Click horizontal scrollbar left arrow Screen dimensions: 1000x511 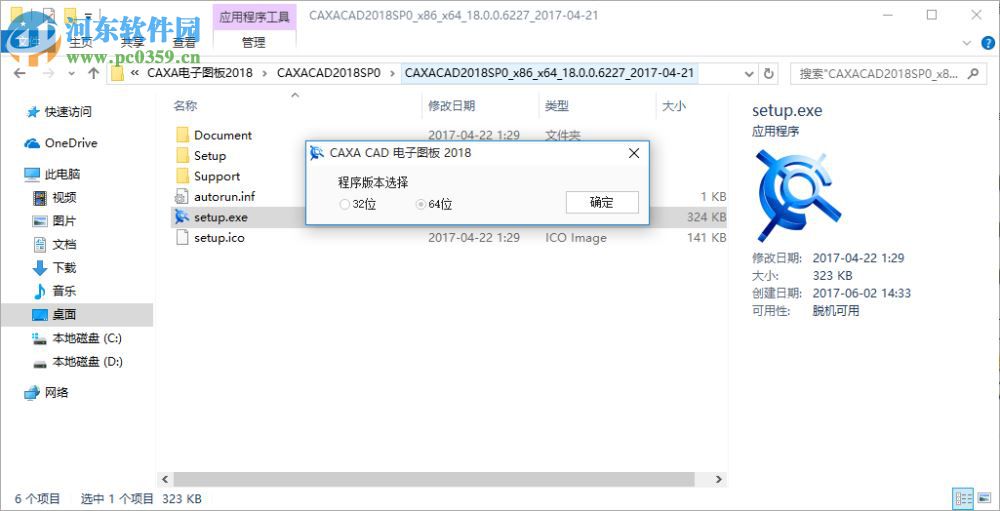tap(165, 479)
